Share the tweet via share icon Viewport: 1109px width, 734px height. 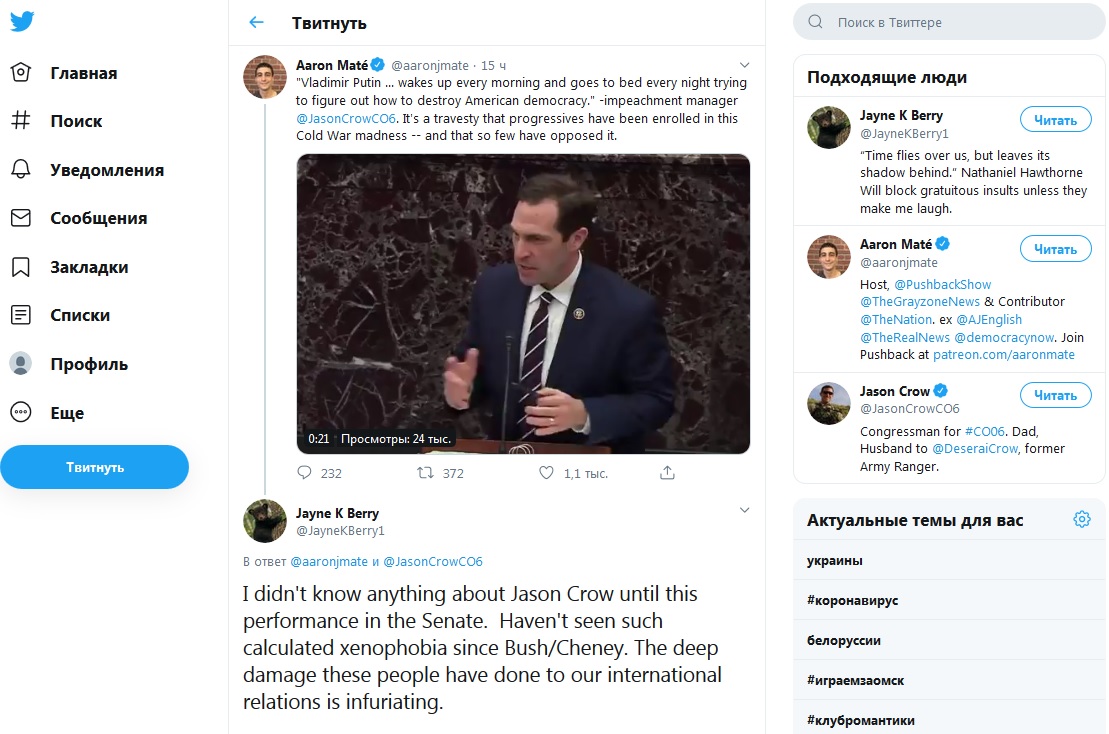pos(667,473)
